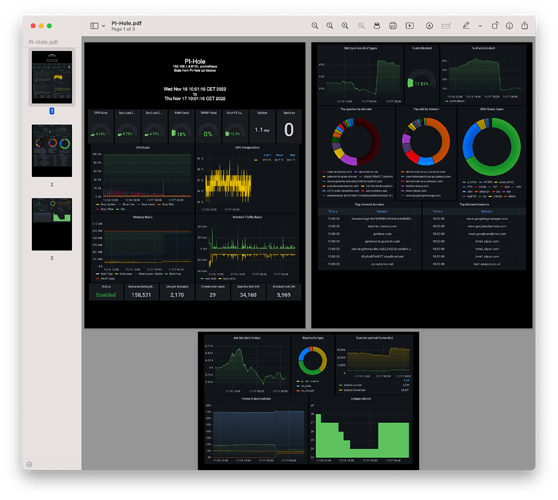The image size is (558, 500).
Task: Click the Network Traffic Basic graph
Action: [251, 249]
